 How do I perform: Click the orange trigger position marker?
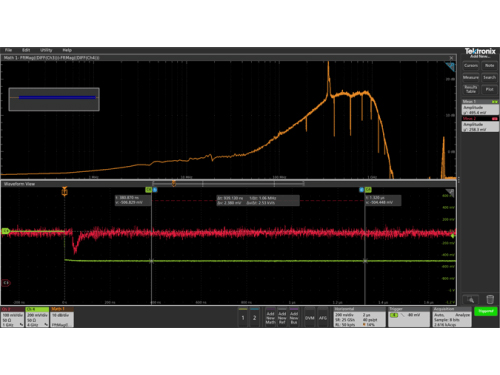tap(64, 191)
